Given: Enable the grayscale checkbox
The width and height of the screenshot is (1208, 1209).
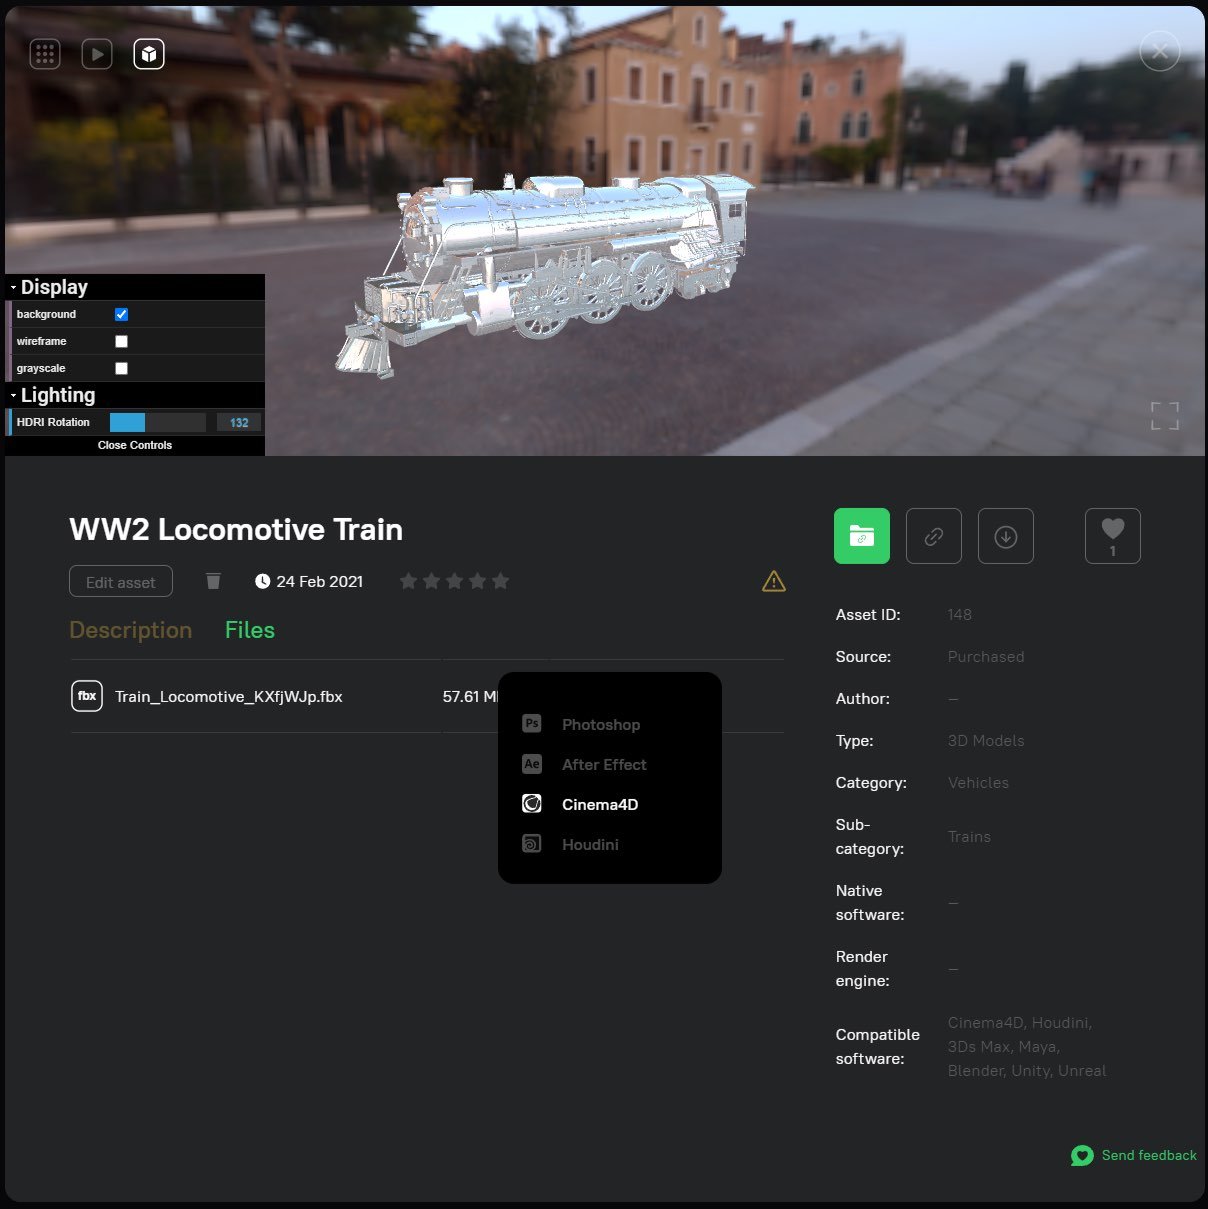Looking at the screenshot, I should click(x=121, y=368).
